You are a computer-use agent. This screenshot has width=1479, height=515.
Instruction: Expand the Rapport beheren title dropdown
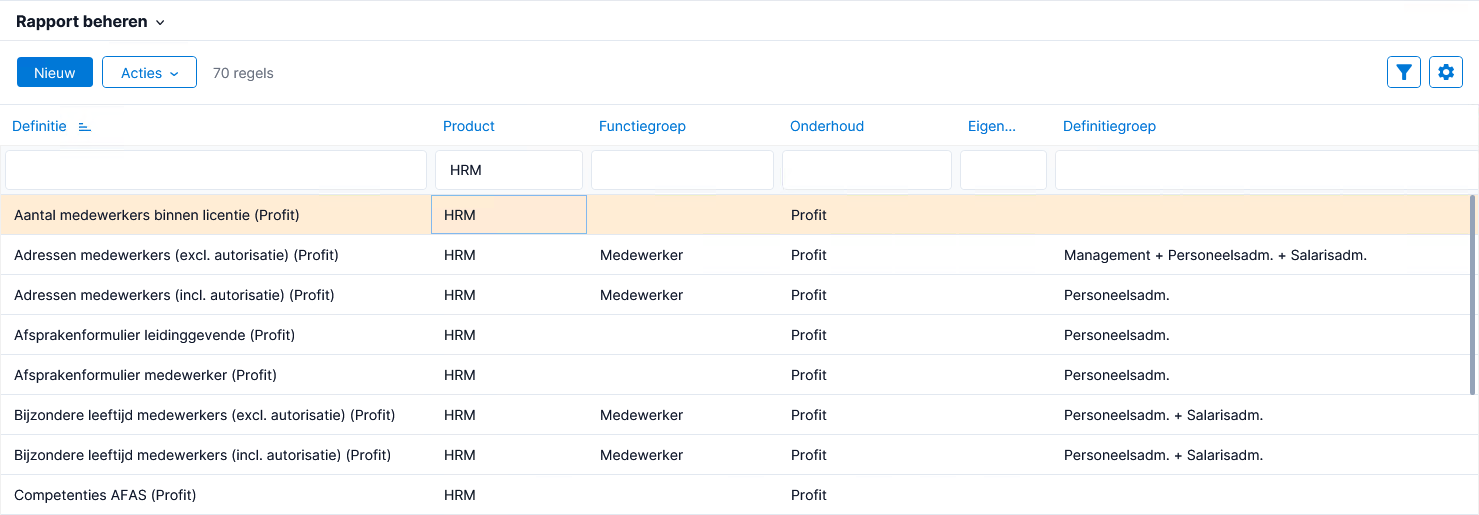(160, 22)
